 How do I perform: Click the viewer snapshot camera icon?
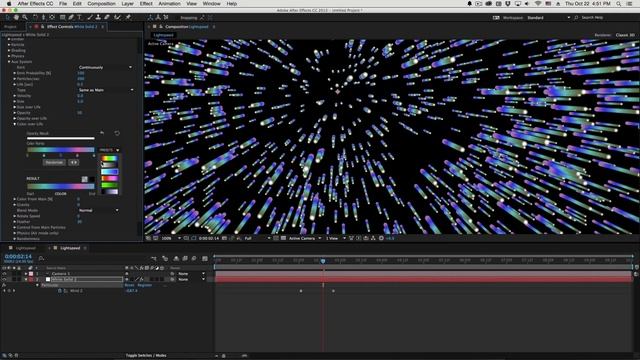tap(224, 238)
